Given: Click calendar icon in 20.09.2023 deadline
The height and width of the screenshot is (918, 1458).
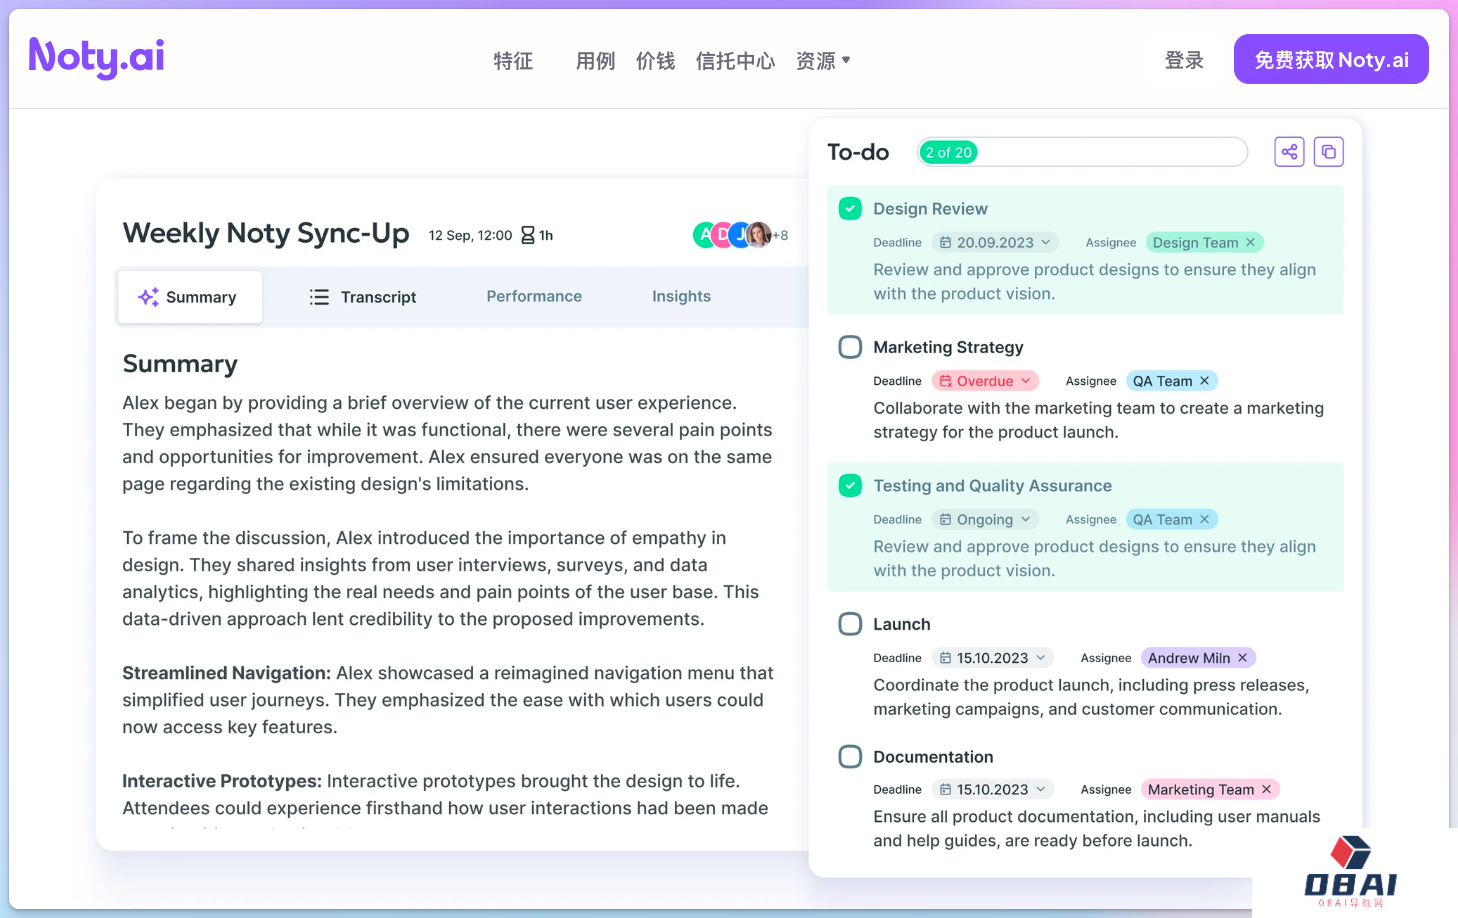Looking at the screenshot, I should 945,242.
